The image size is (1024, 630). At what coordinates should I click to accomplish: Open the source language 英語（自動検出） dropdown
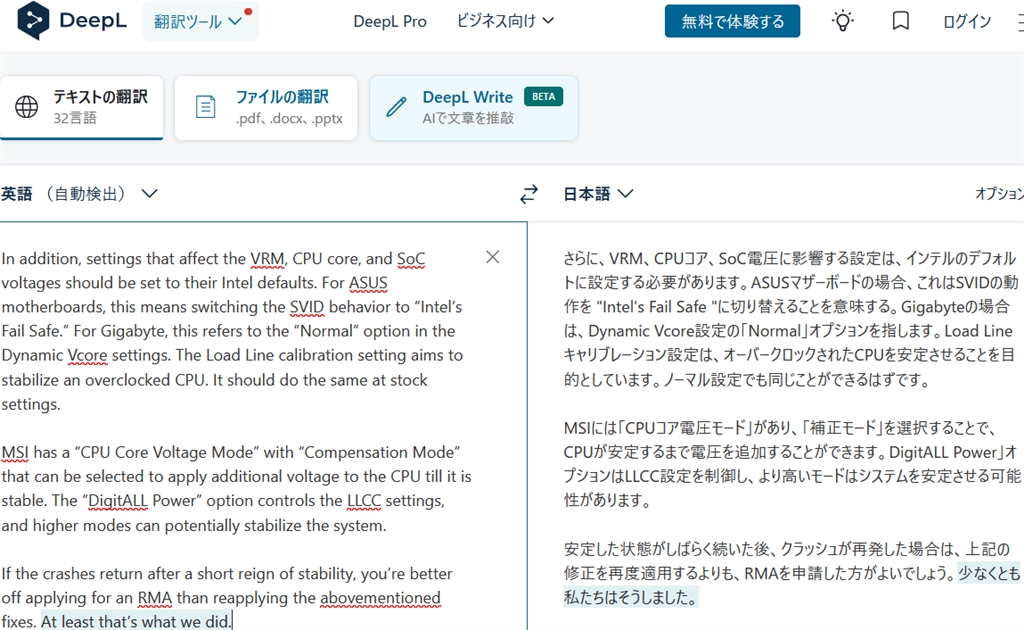pos(79,194)
